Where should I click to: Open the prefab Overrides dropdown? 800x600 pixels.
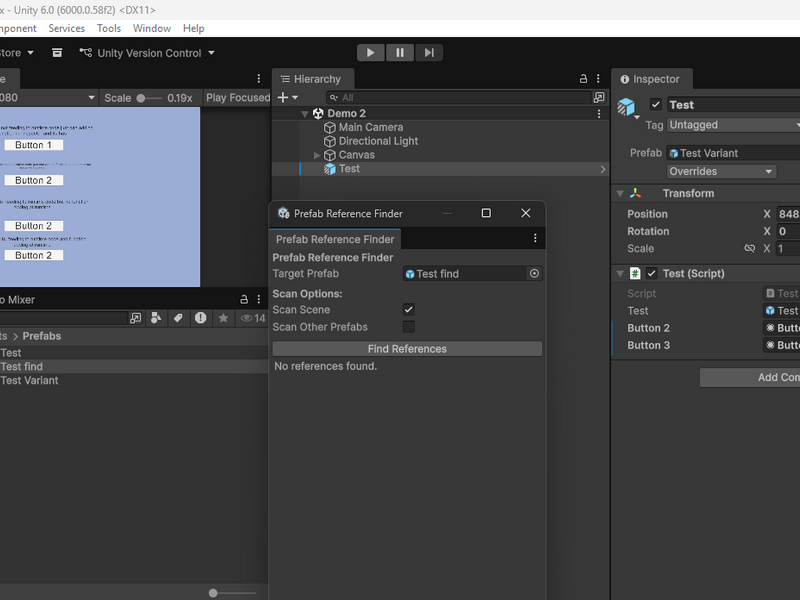pyautogui.click(x=721, y=171)
